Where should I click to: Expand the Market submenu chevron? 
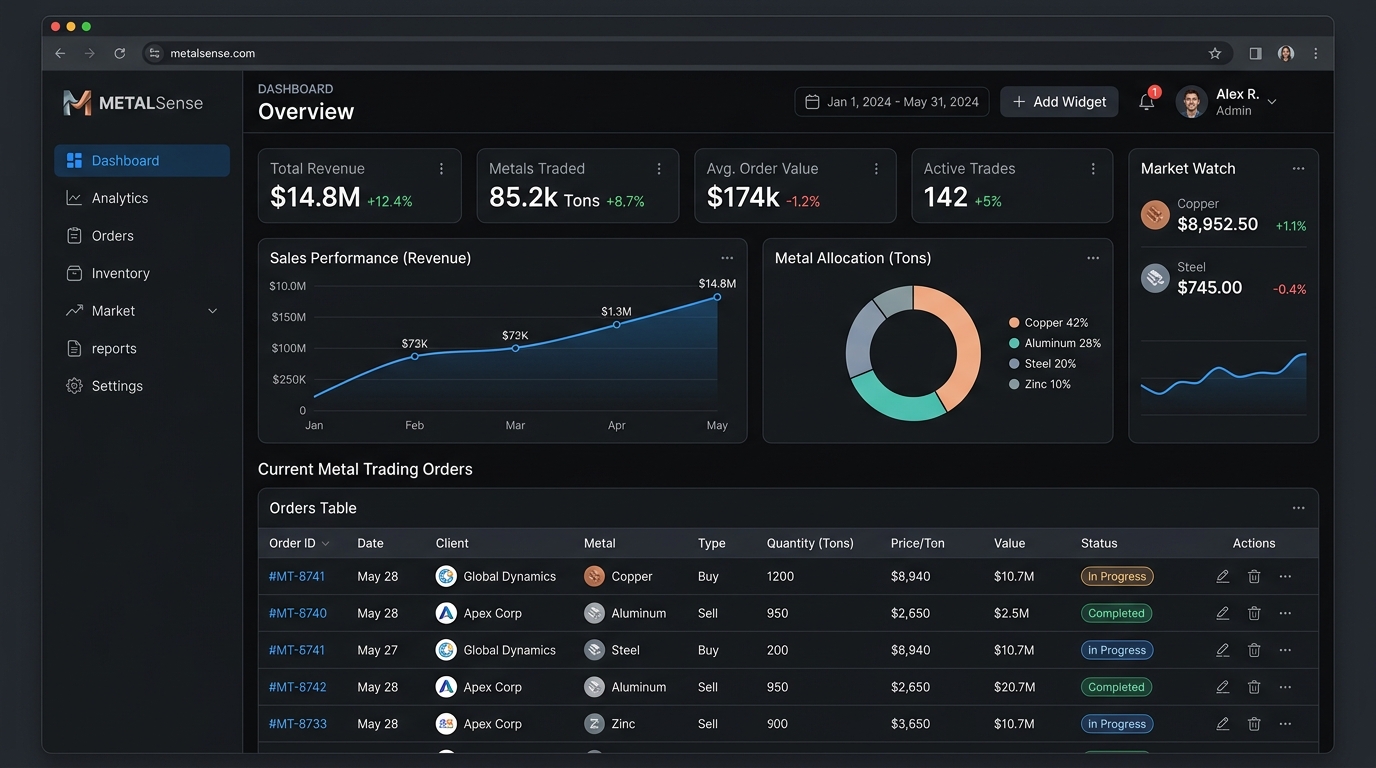pos(212,311)
